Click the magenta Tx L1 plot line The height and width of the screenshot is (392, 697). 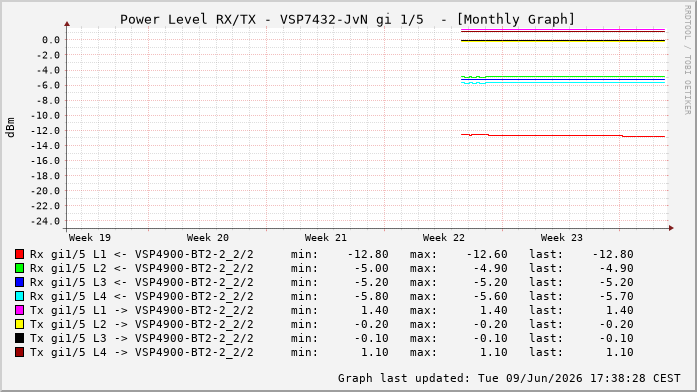pos(563,29)
